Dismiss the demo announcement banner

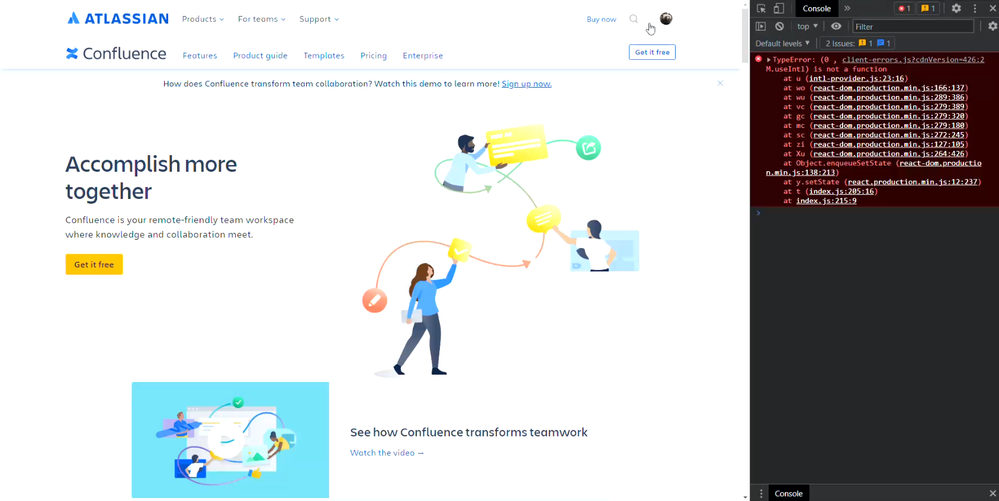click(x=720, y=84)
